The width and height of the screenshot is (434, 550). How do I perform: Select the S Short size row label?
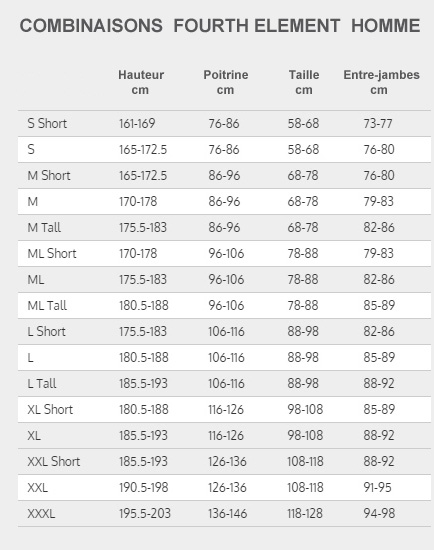pyautogui.click(x=47, y=123)
